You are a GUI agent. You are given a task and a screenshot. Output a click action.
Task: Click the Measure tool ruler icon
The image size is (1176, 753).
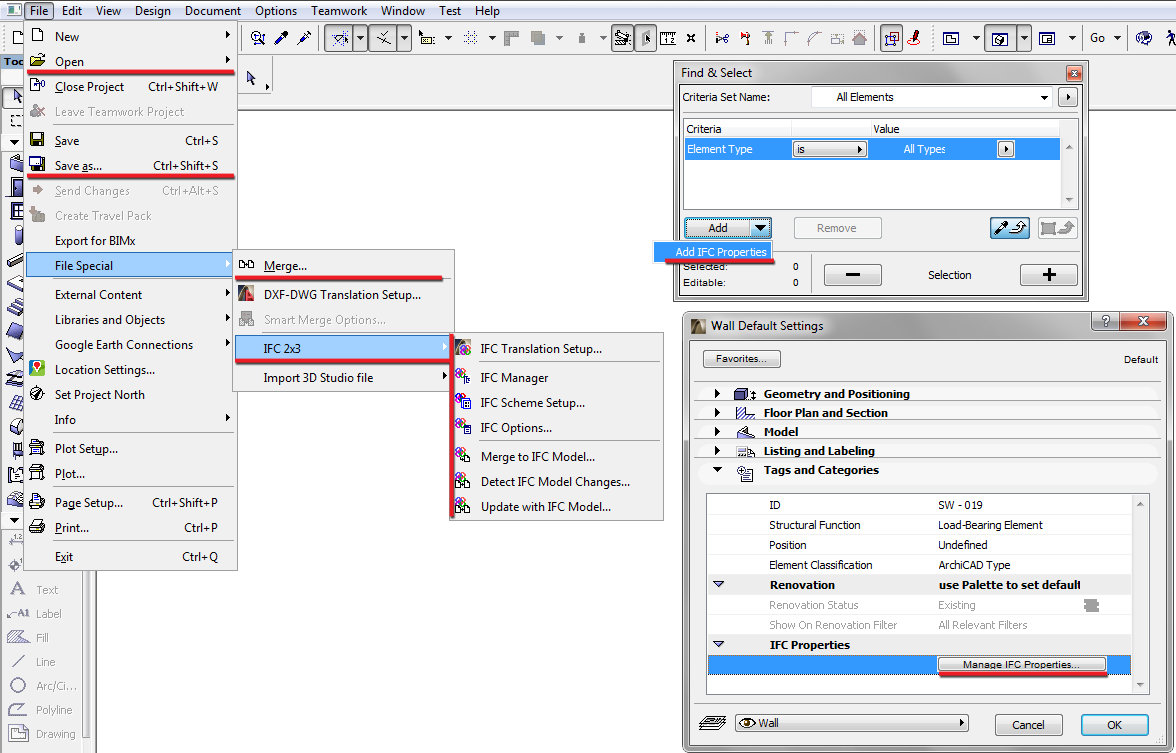pos(668,38)
